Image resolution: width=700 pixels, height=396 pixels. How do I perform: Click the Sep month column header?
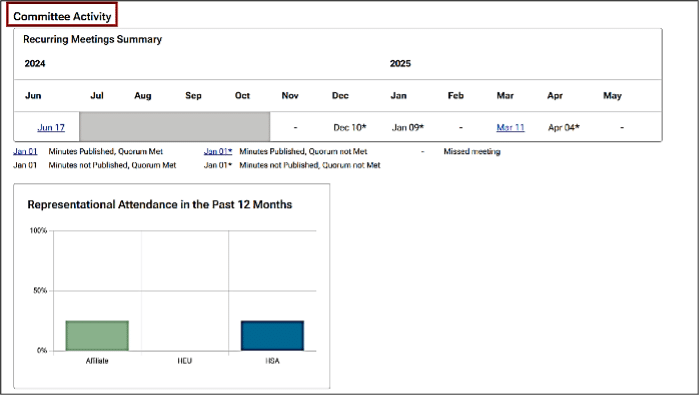tap(193, 96)
